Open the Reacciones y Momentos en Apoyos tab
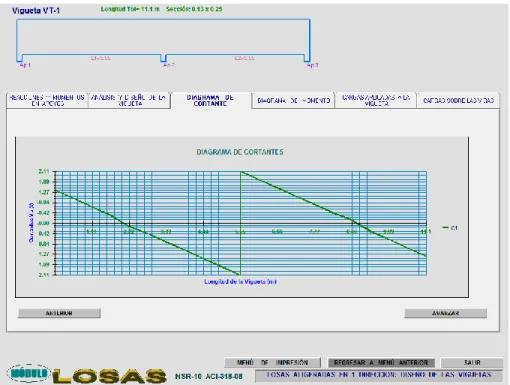 coord(47,100)
